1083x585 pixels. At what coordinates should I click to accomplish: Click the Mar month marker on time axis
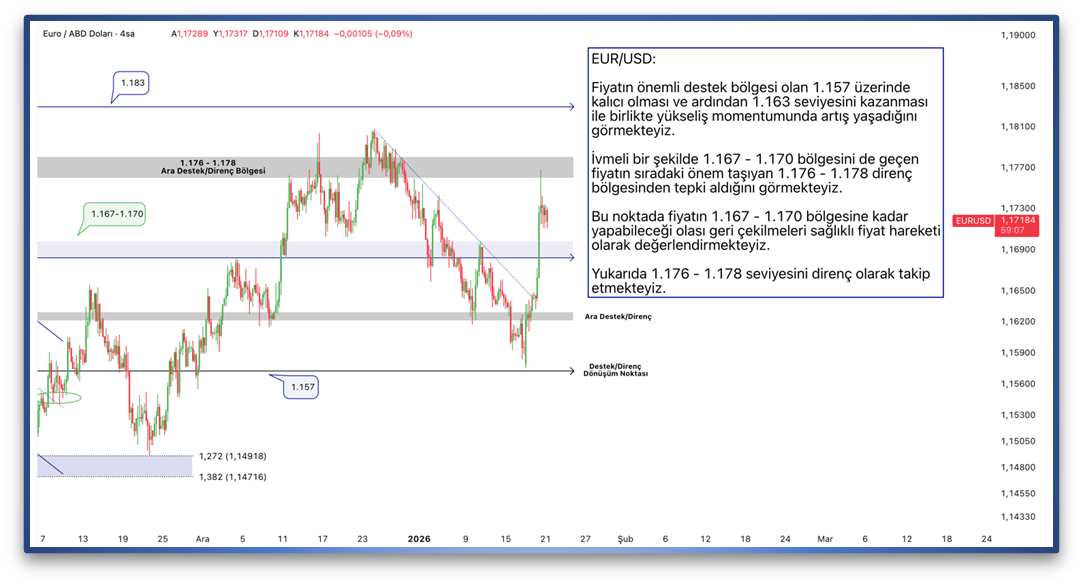coord(825,538)
